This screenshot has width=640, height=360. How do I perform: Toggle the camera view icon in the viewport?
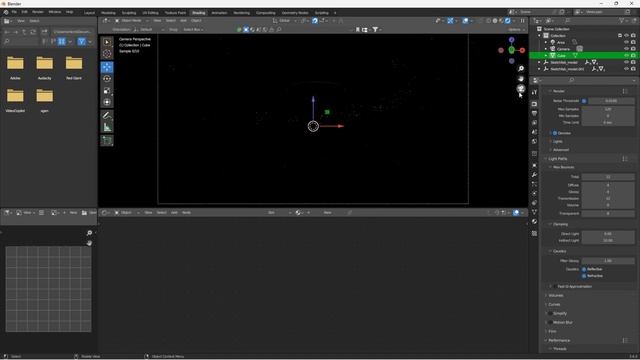[521, 88]
